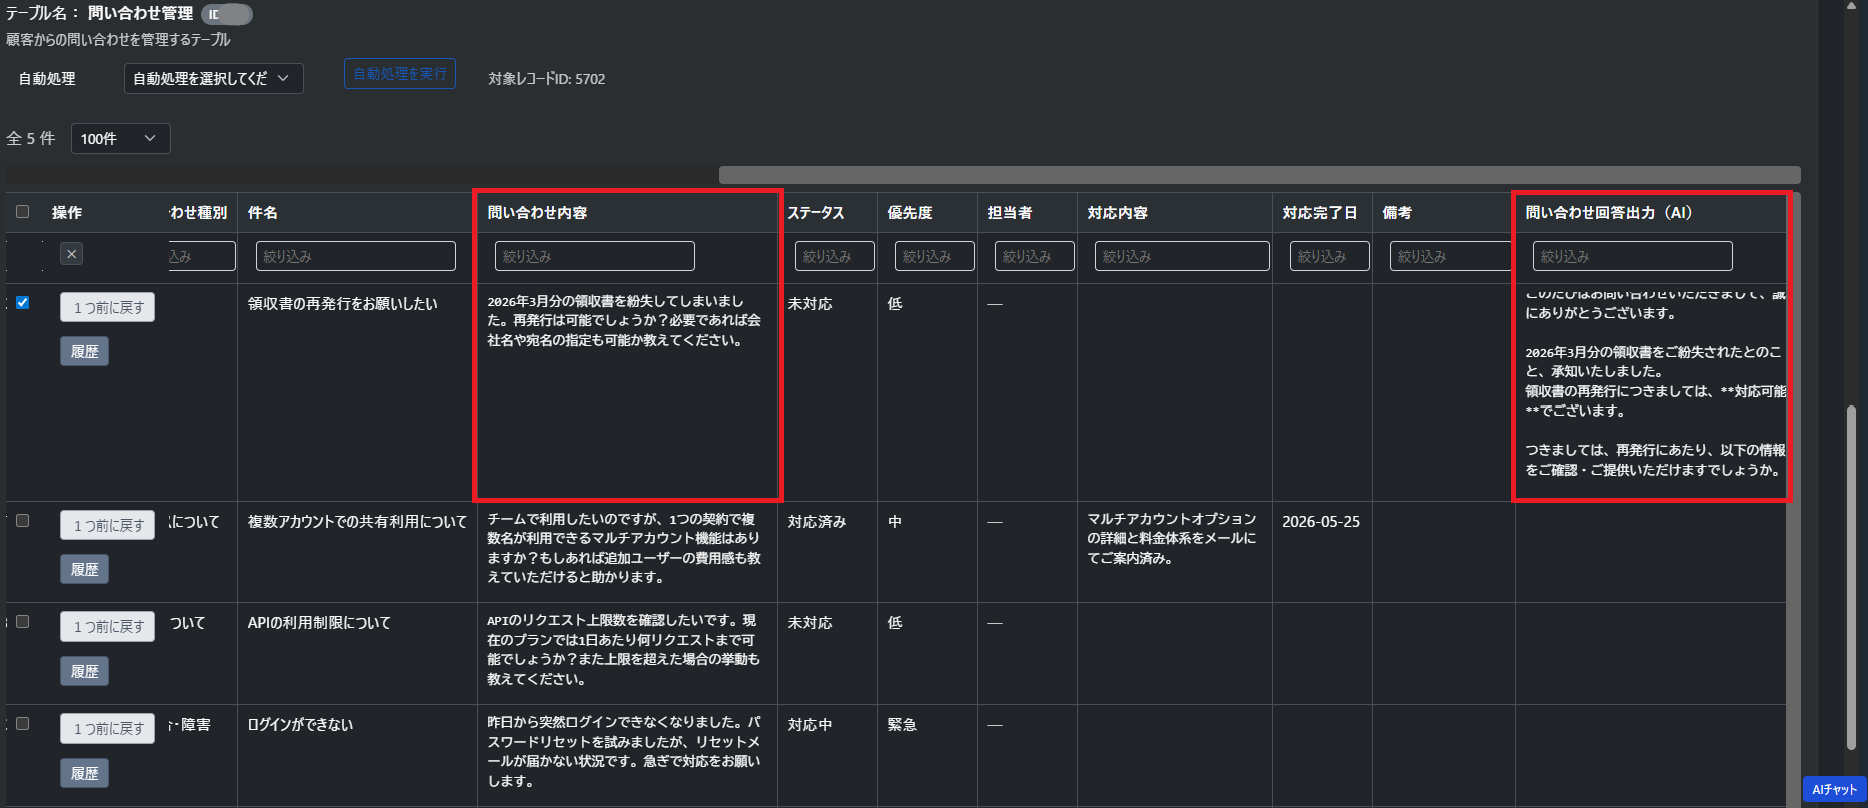Click 履歴 in 複数アカウント row

84,569
